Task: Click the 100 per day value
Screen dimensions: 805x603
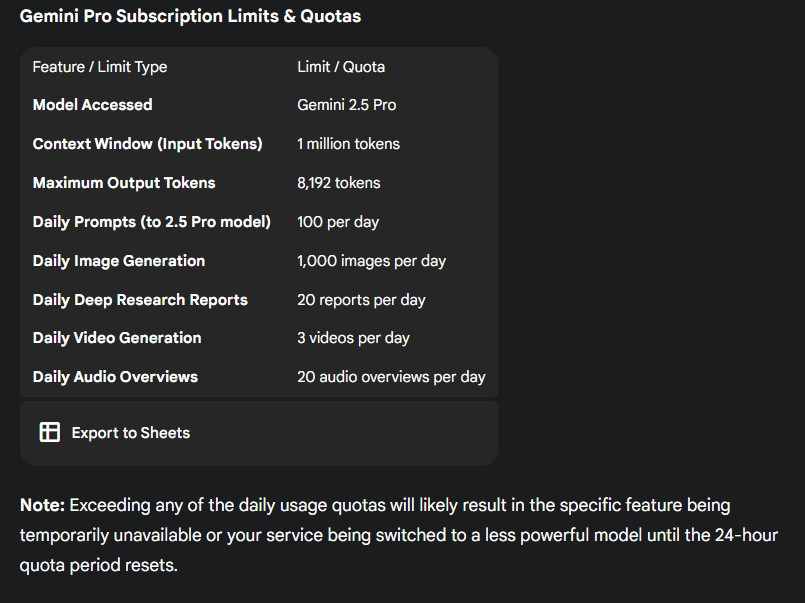Action: [338, 222]
